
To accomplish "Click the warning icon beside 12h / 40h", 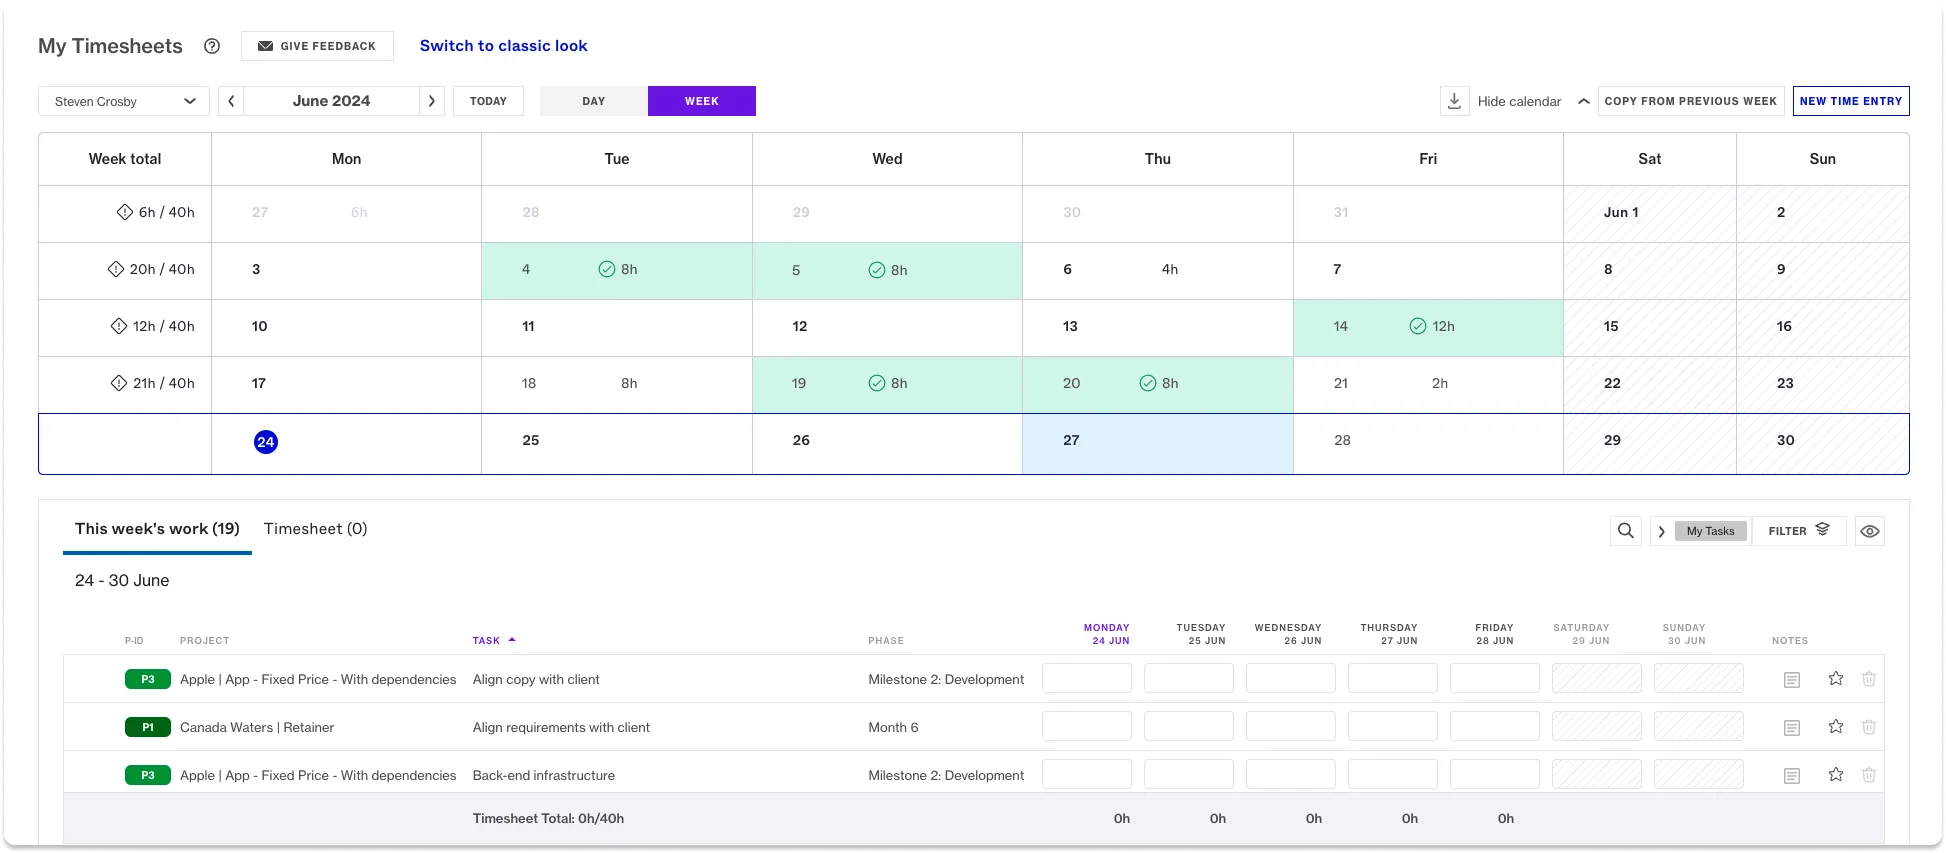I will coord(119,326).
